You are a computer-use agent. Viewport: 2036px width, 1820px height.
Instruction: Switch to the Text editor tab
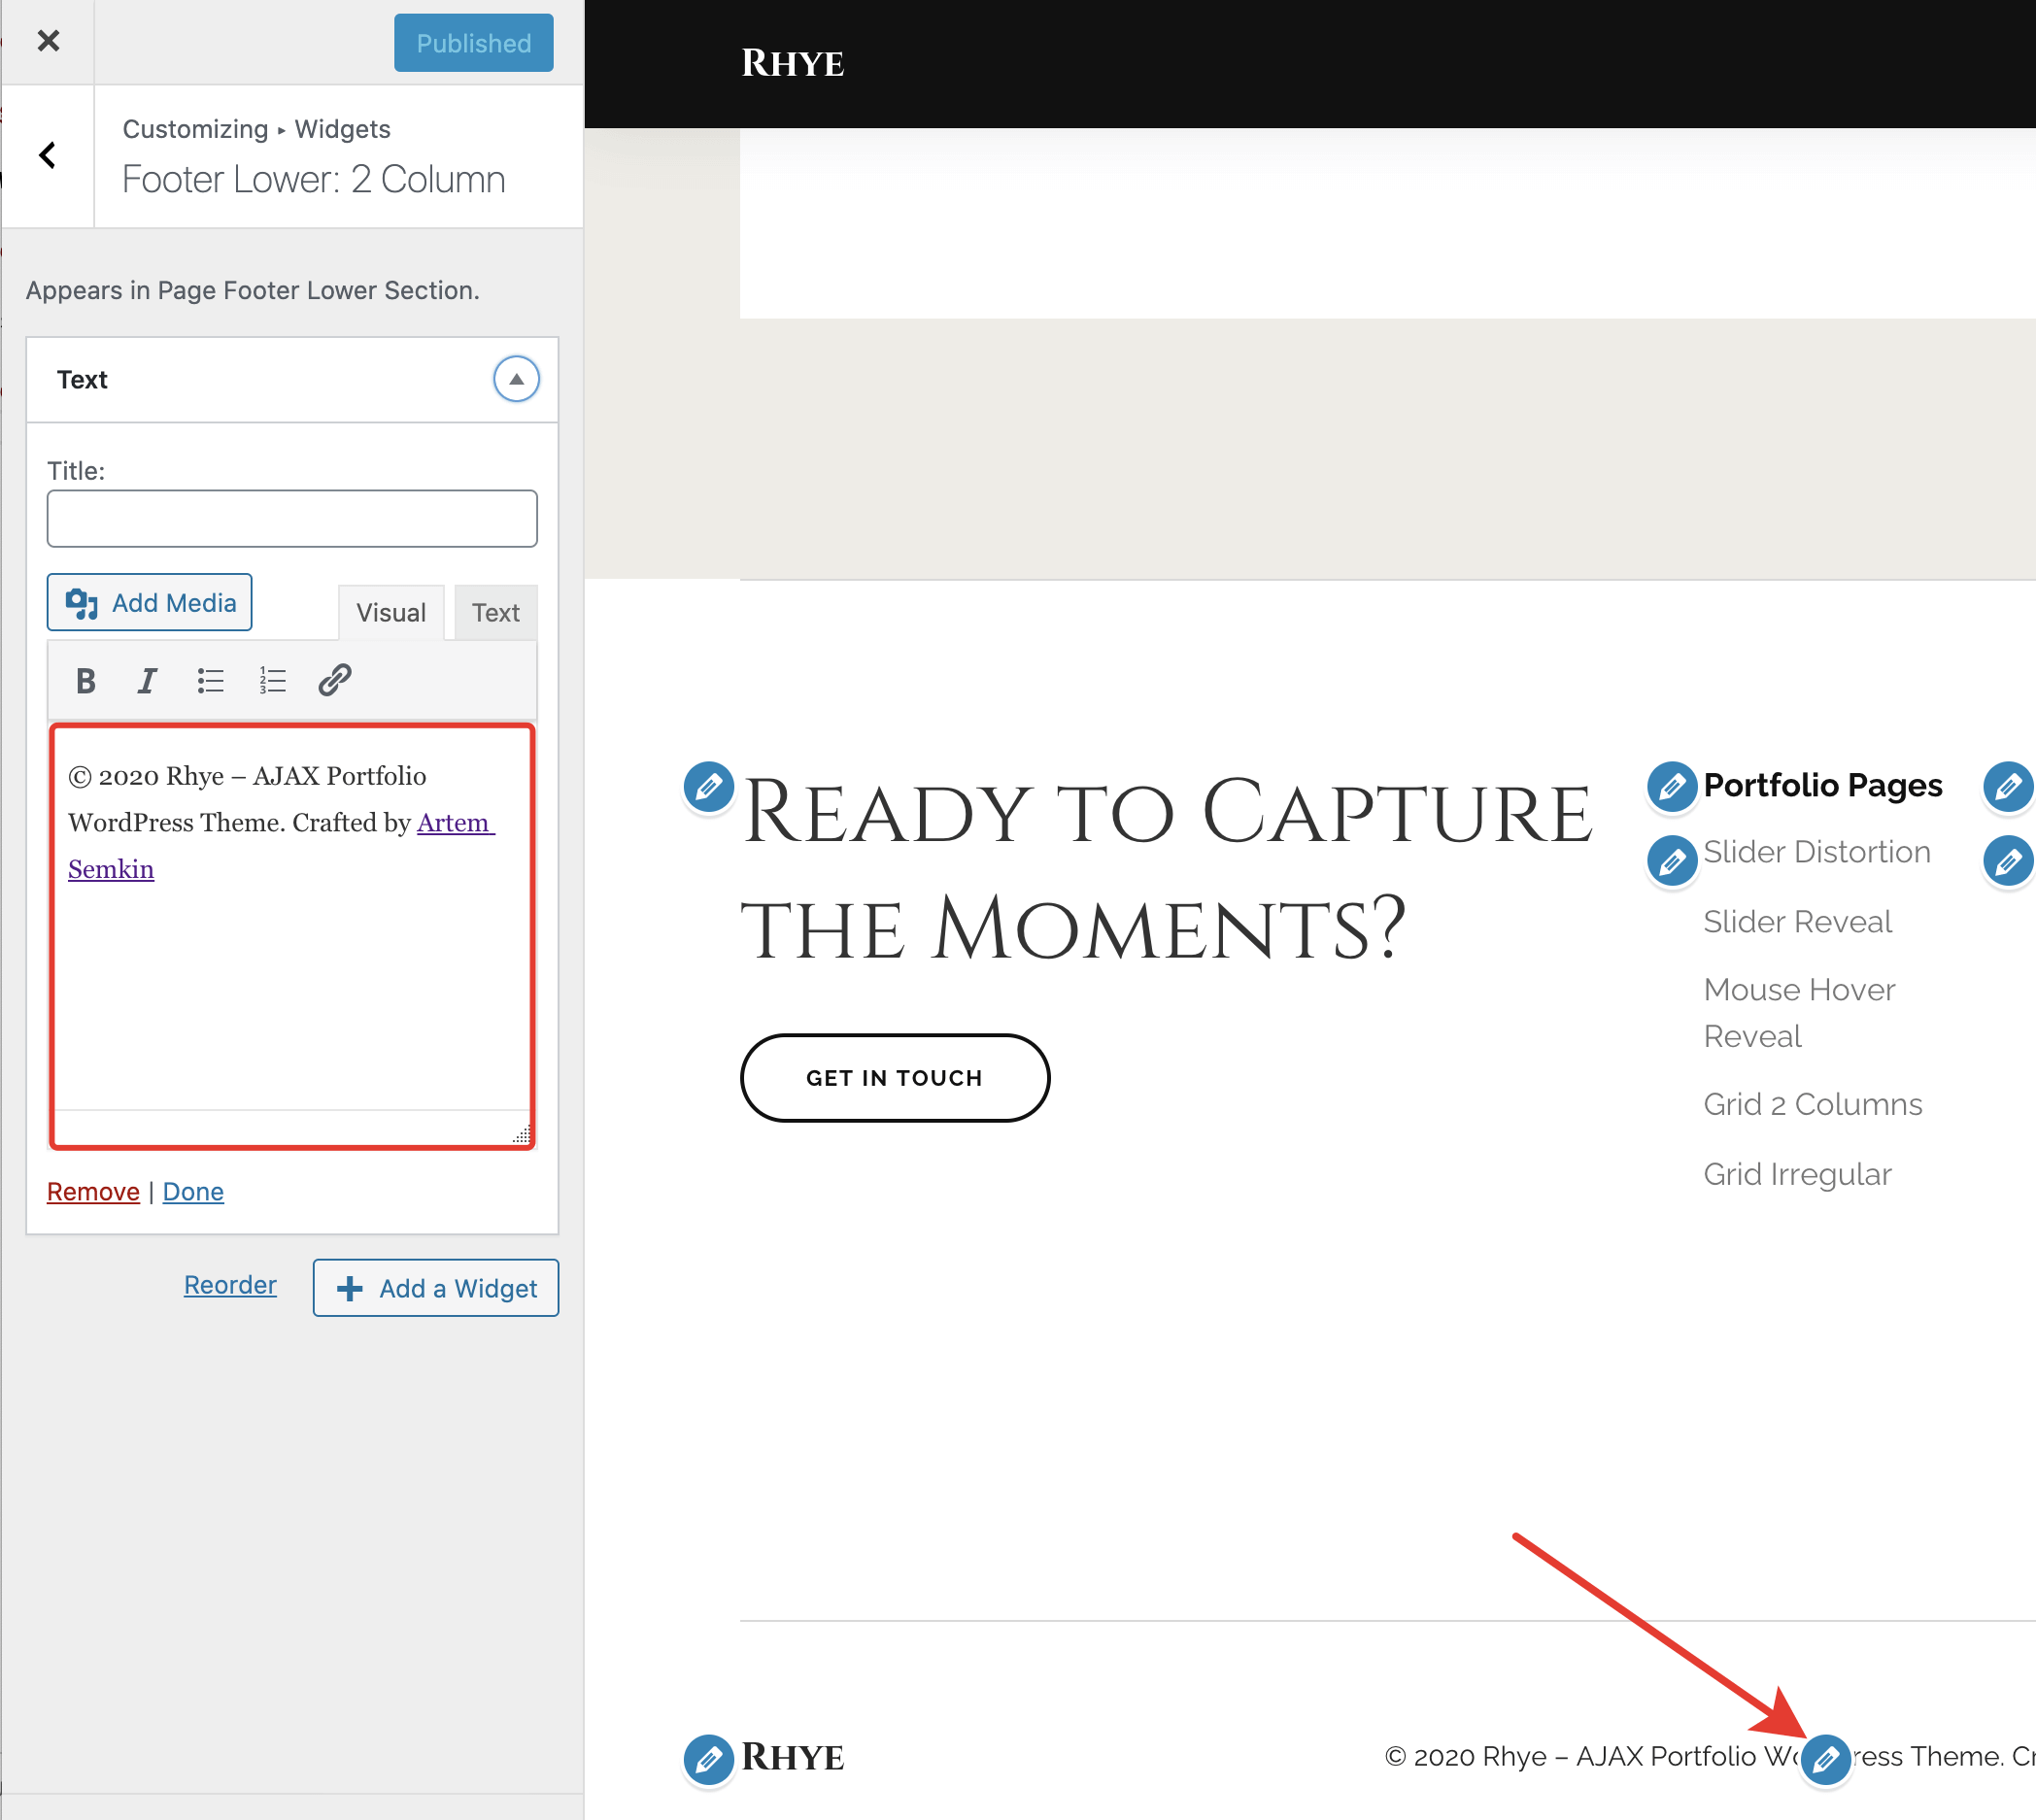[x=495, y=612]
